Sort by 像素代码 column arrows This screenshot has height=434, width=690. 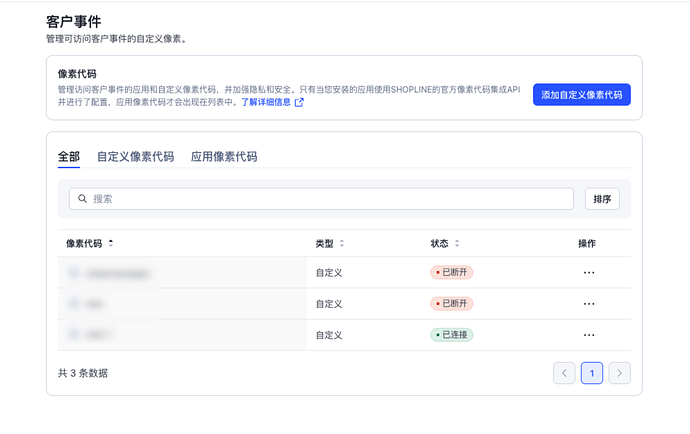tap(111, 243)
